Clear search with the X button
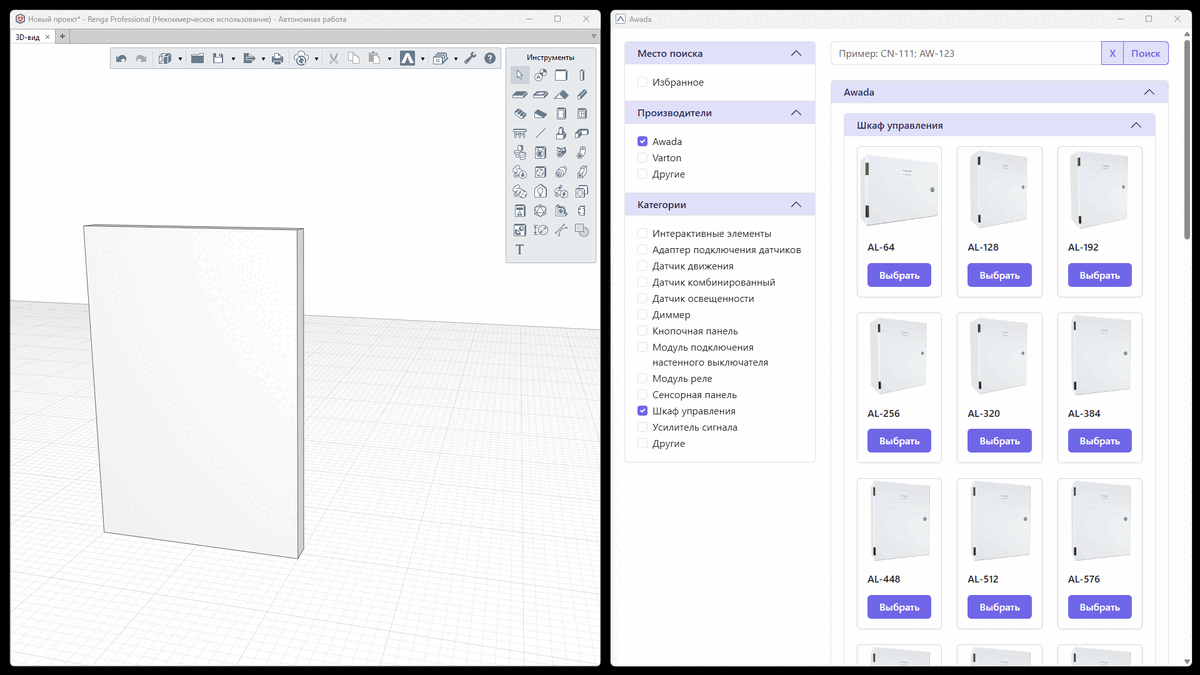Viewport: 1200px width, 675px height. 1112,53
